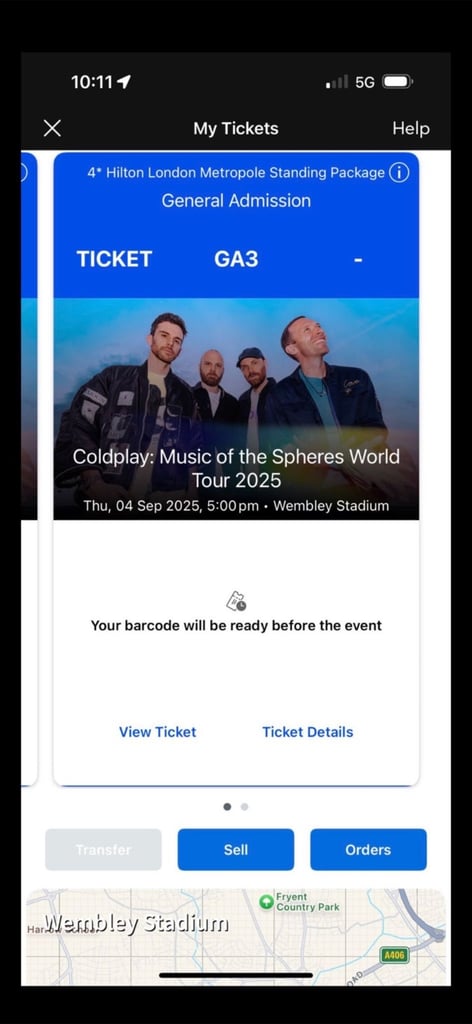The image size is (472, 1024).
Task: Tap the Sell button
Action: [236, 850]
